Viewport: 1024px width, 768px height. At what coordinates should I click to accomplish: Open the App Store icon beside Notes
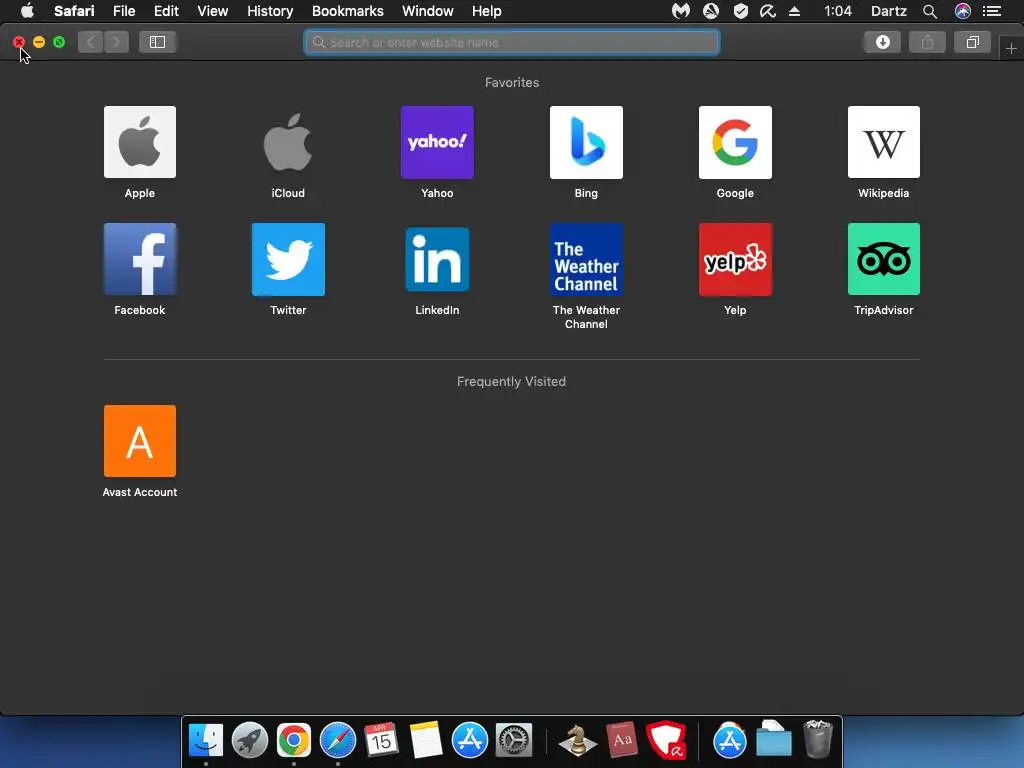tap(470, 741)
